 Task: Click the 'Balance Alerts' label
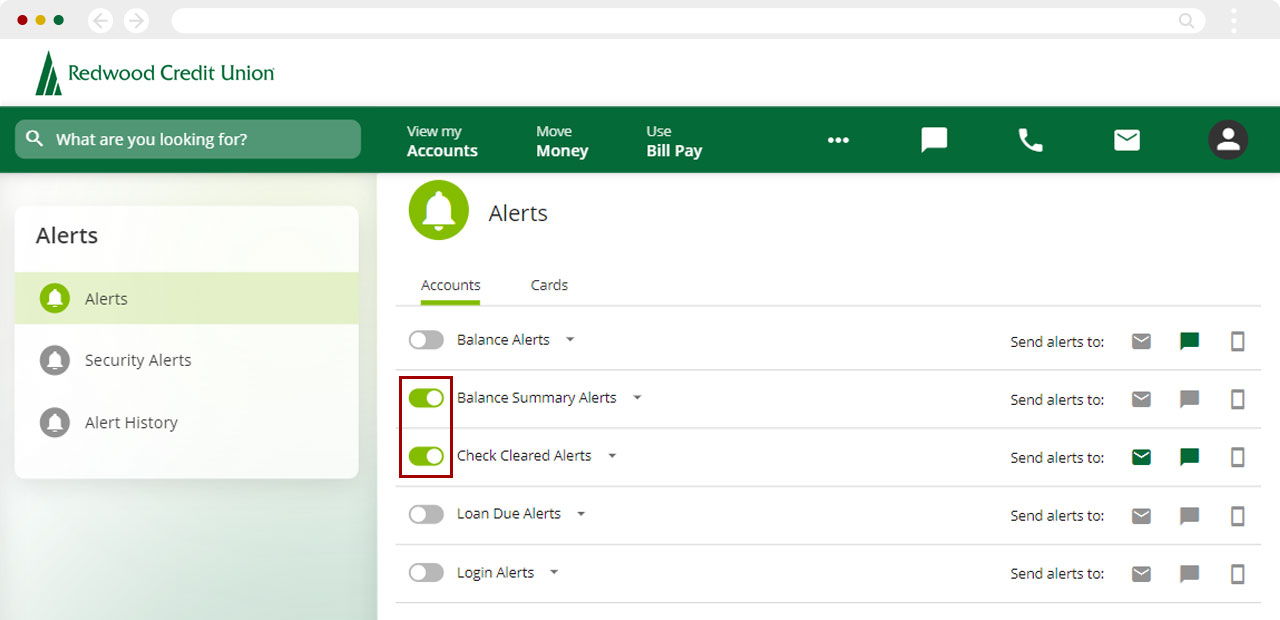coord(503,340)
